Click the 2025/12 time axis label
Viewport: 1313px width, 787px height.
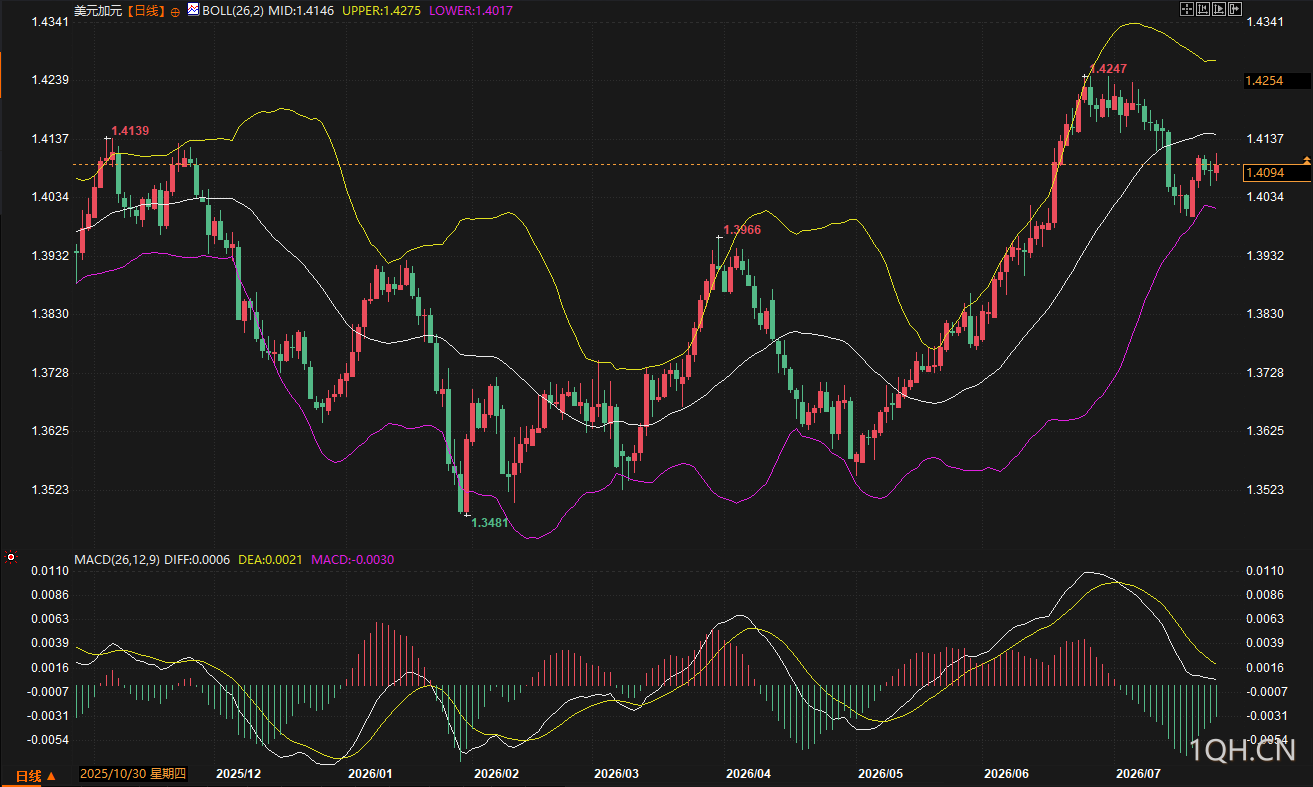click(239, 774)
